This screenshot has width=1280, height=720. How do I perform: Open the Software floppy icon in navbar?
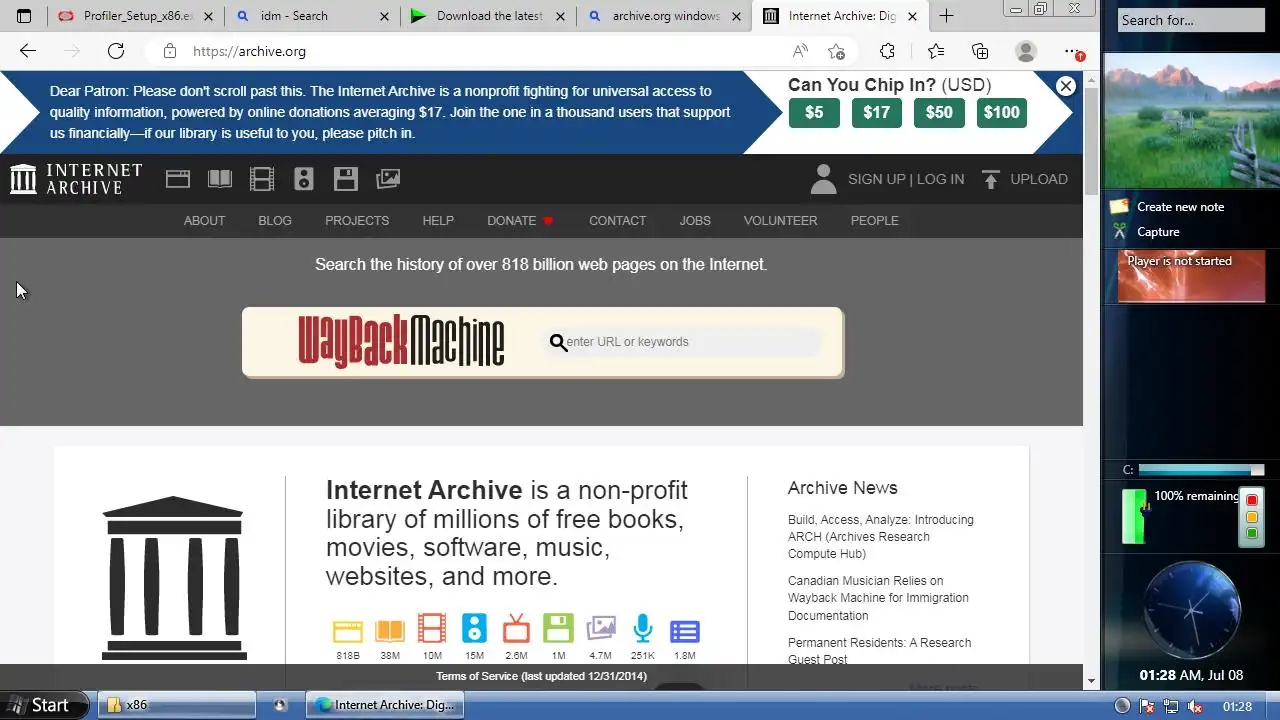(x=346, y=179)
